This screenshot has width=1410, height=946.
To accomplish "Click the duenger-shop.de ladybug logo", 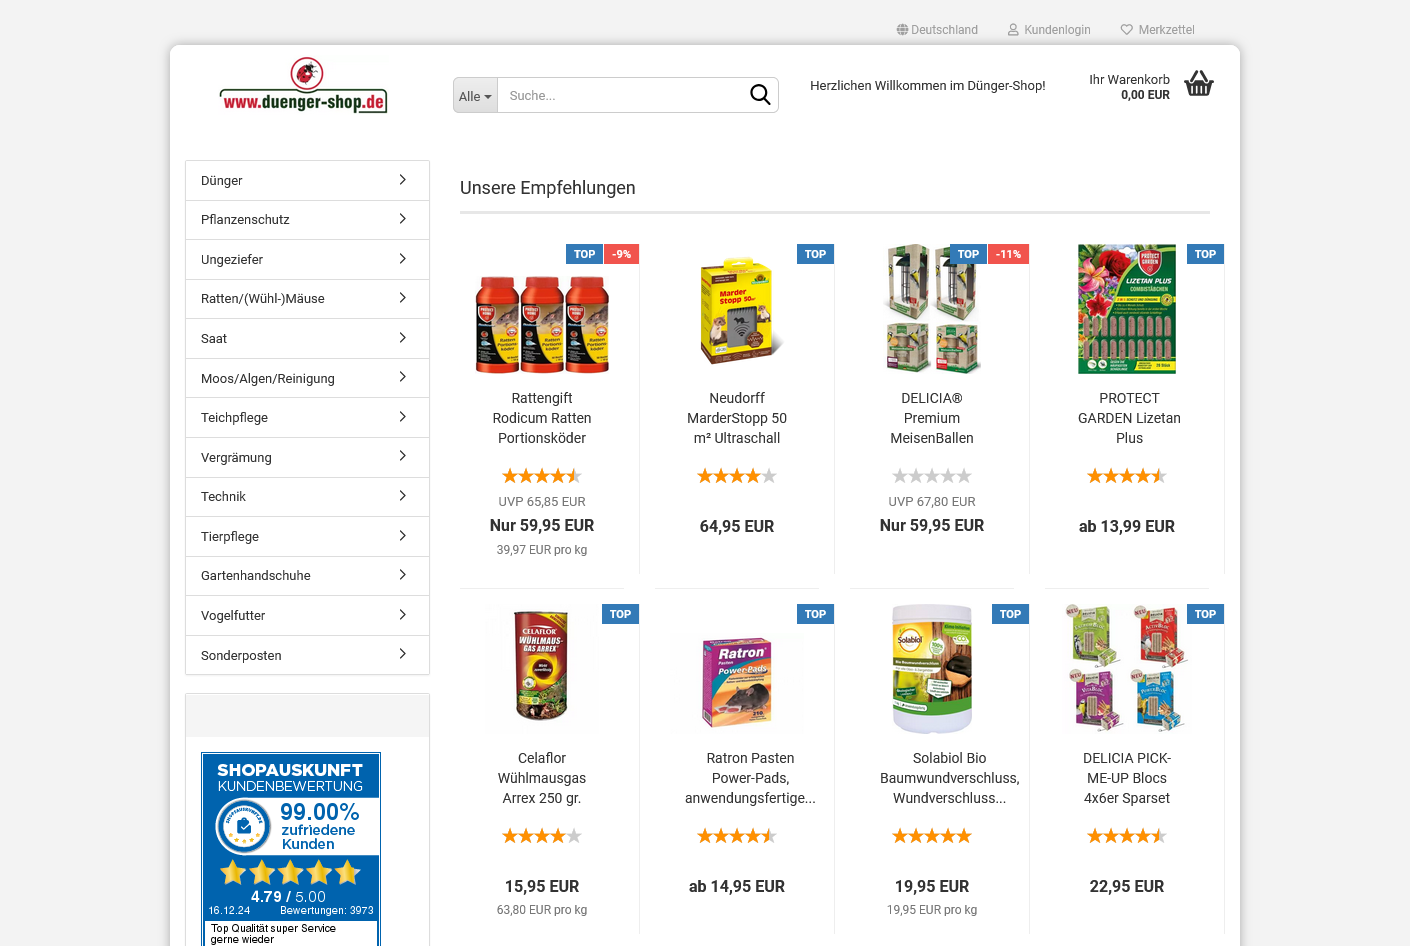I will pyautogui.click(x=304, y=86).
